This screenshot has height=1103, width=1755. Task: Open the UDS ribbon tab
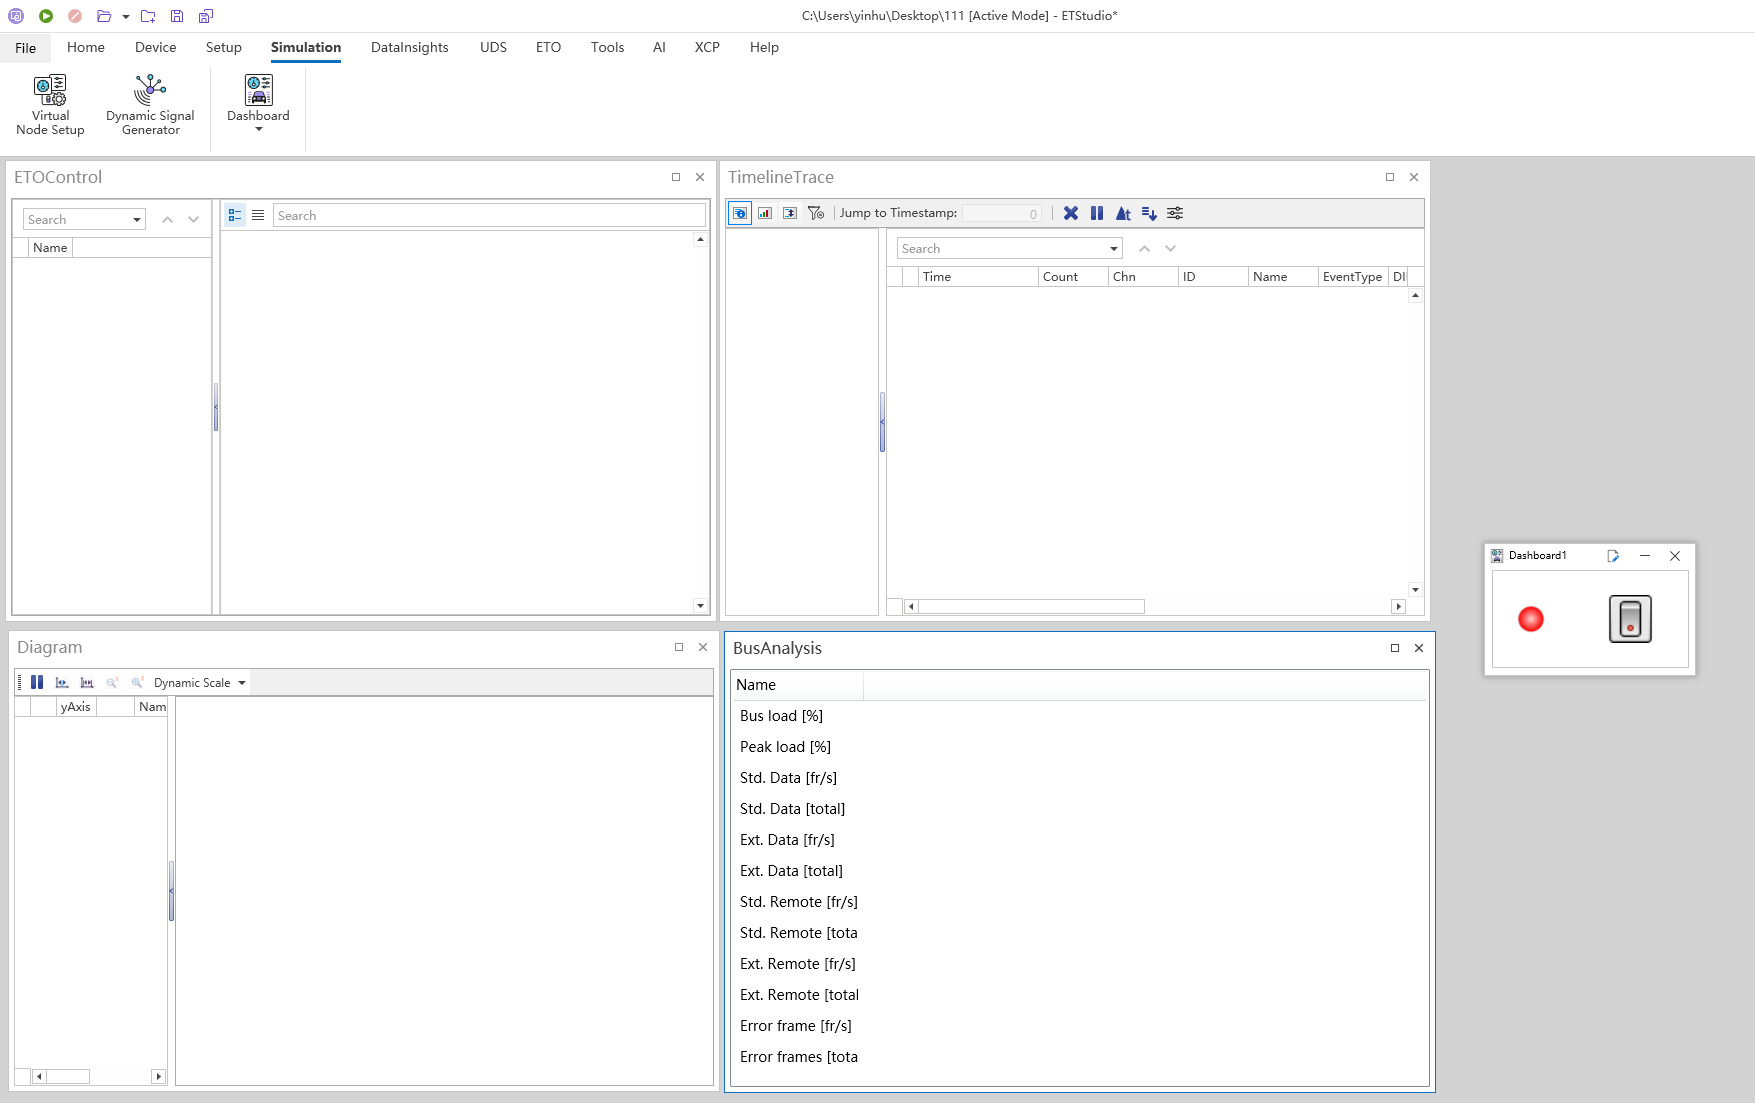tap(493, 47)
